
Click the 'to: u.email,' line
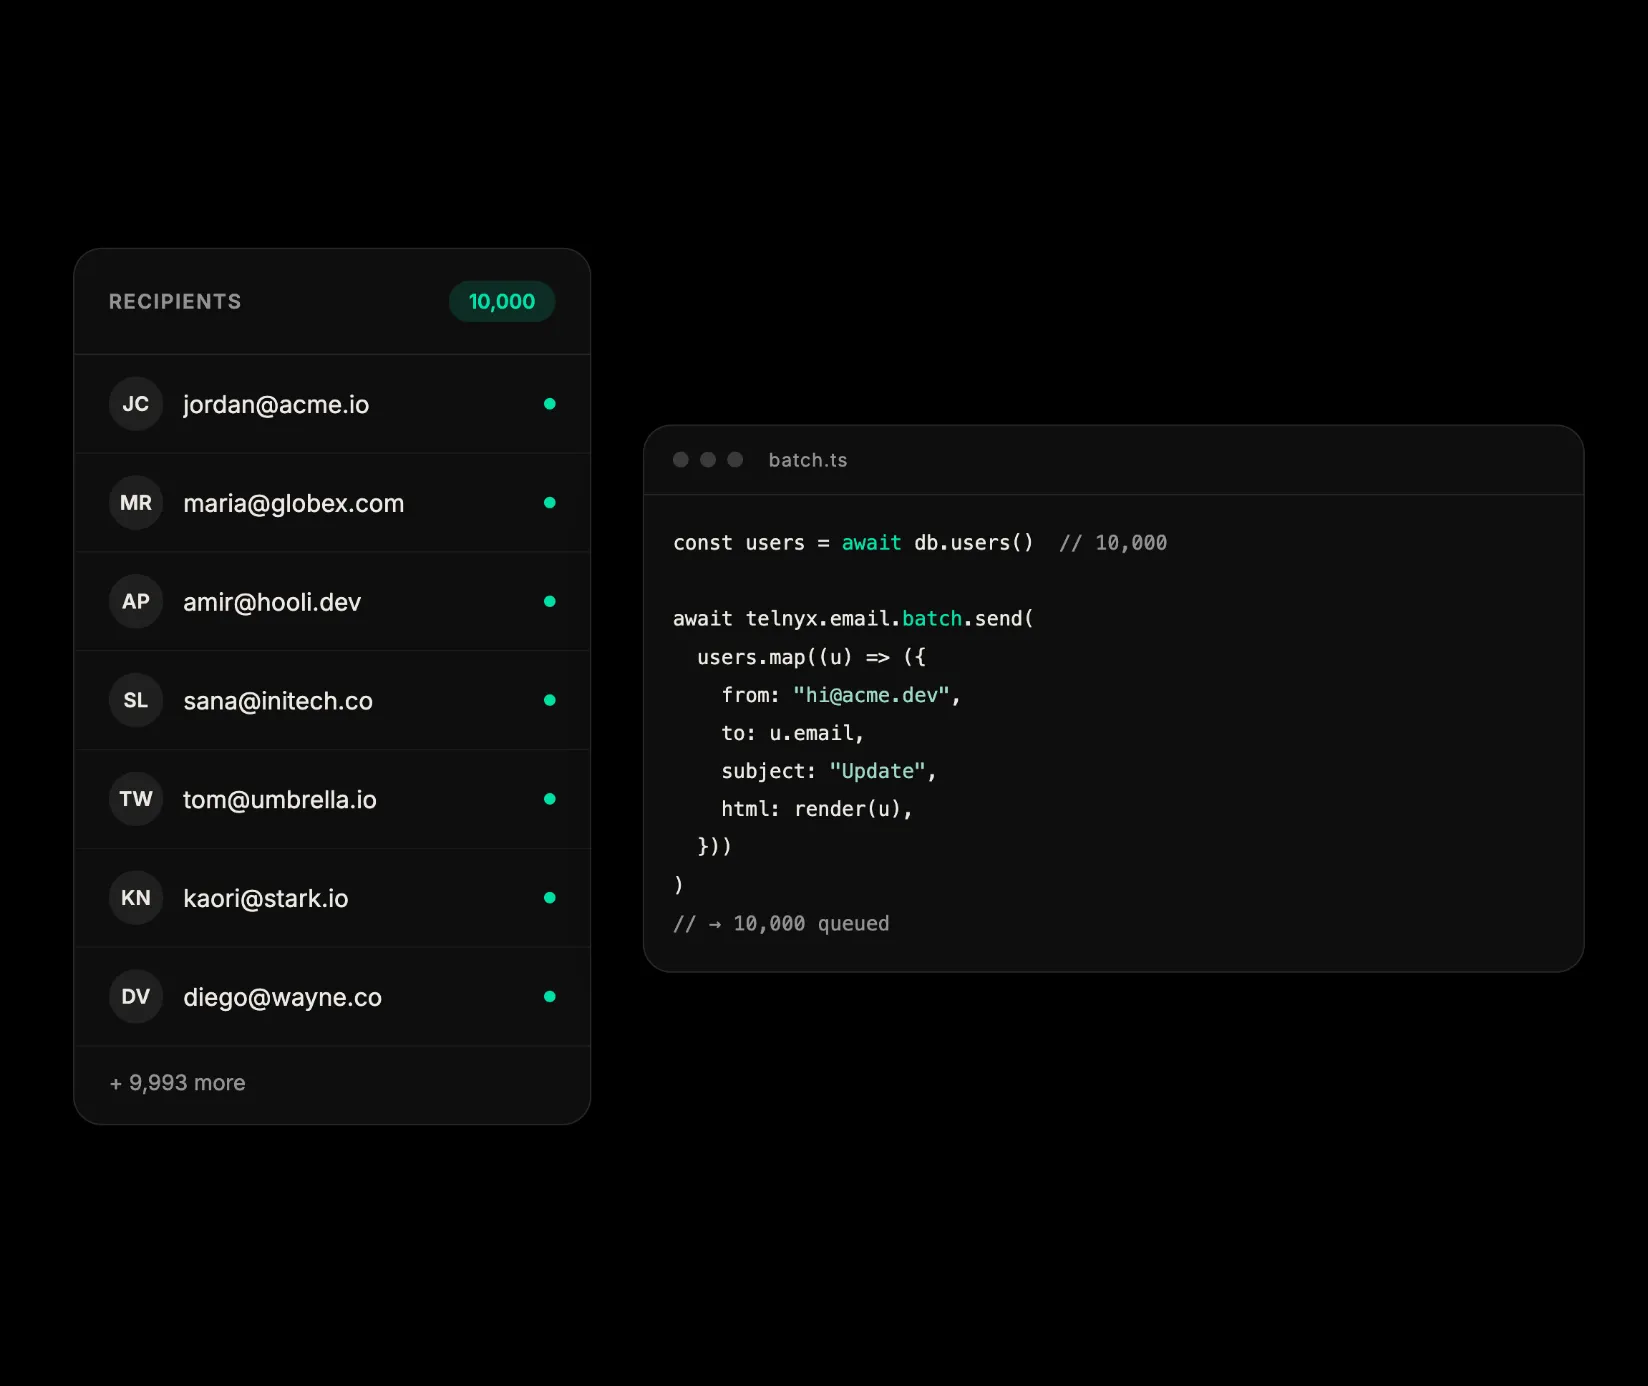[x=793, y=733]
